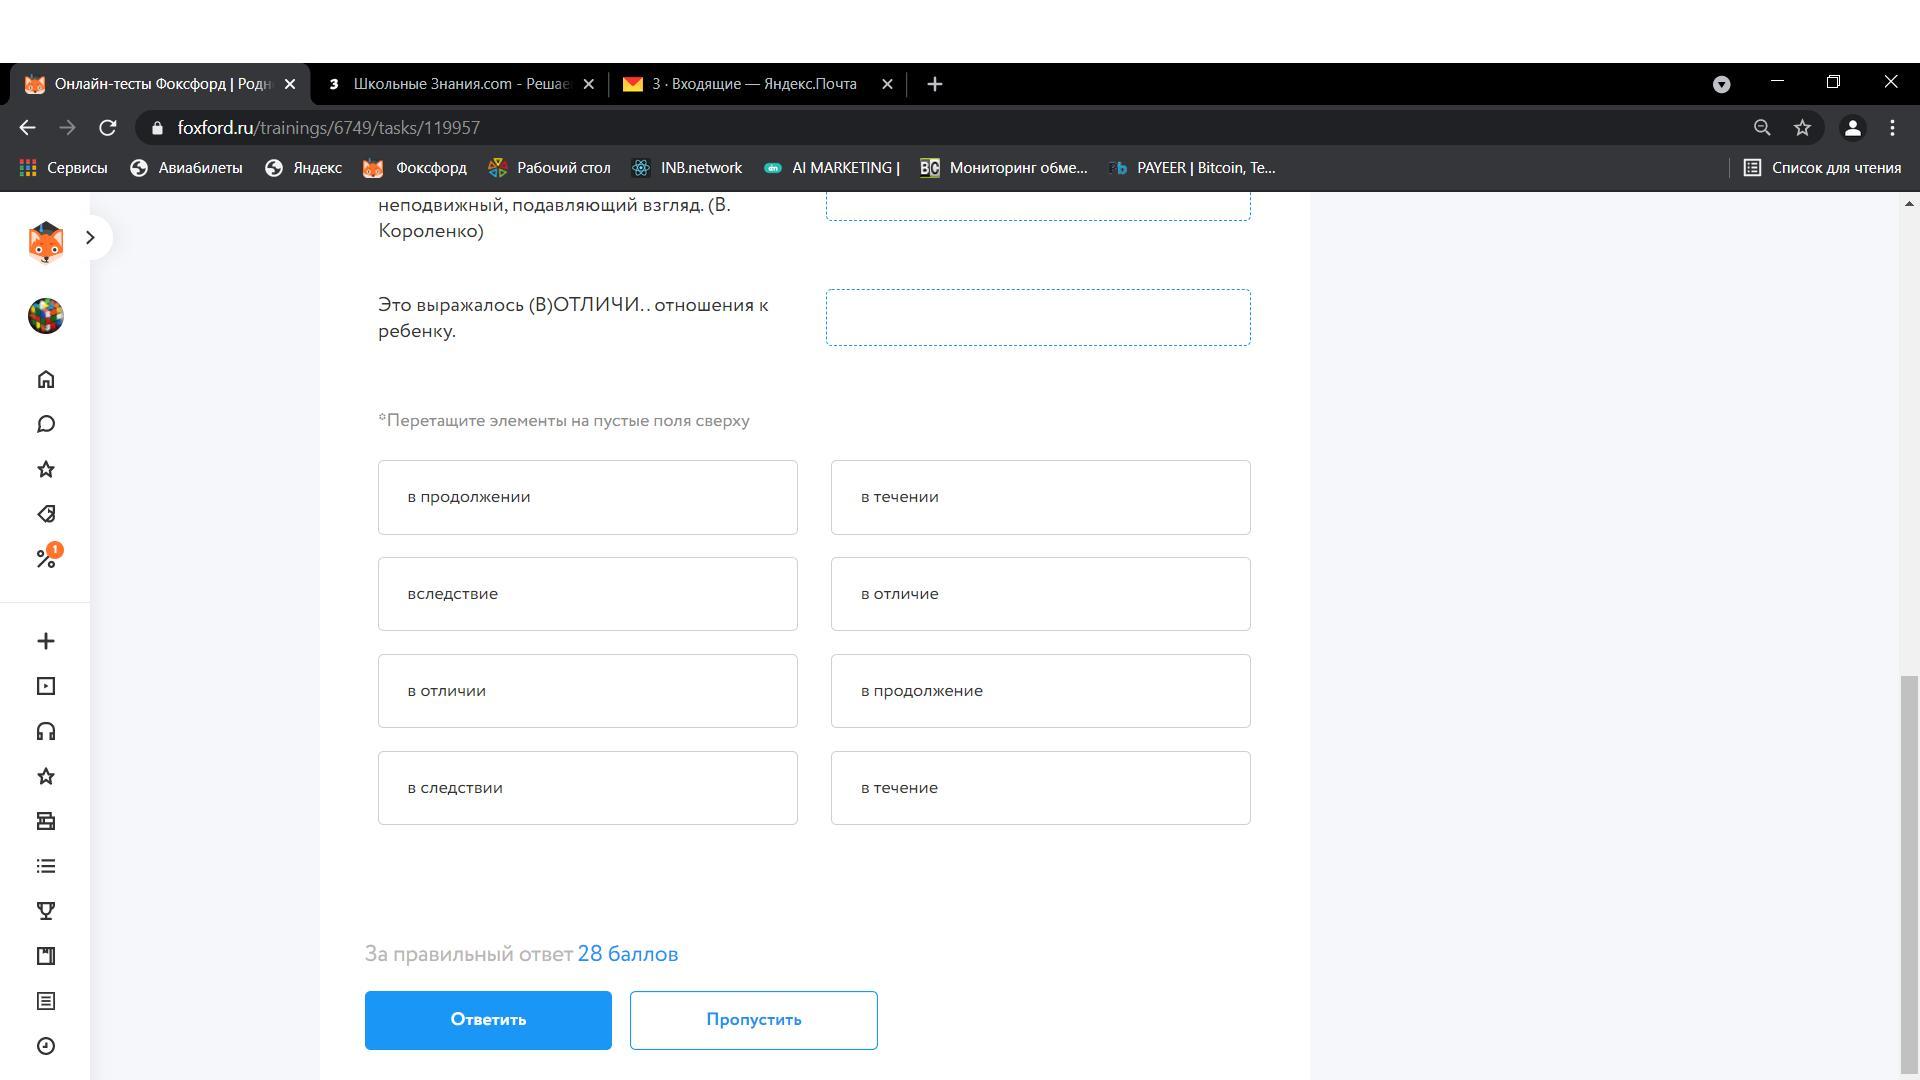Open the Chrome profile dropdown arrow in the tab bar

click(1721, 85)
